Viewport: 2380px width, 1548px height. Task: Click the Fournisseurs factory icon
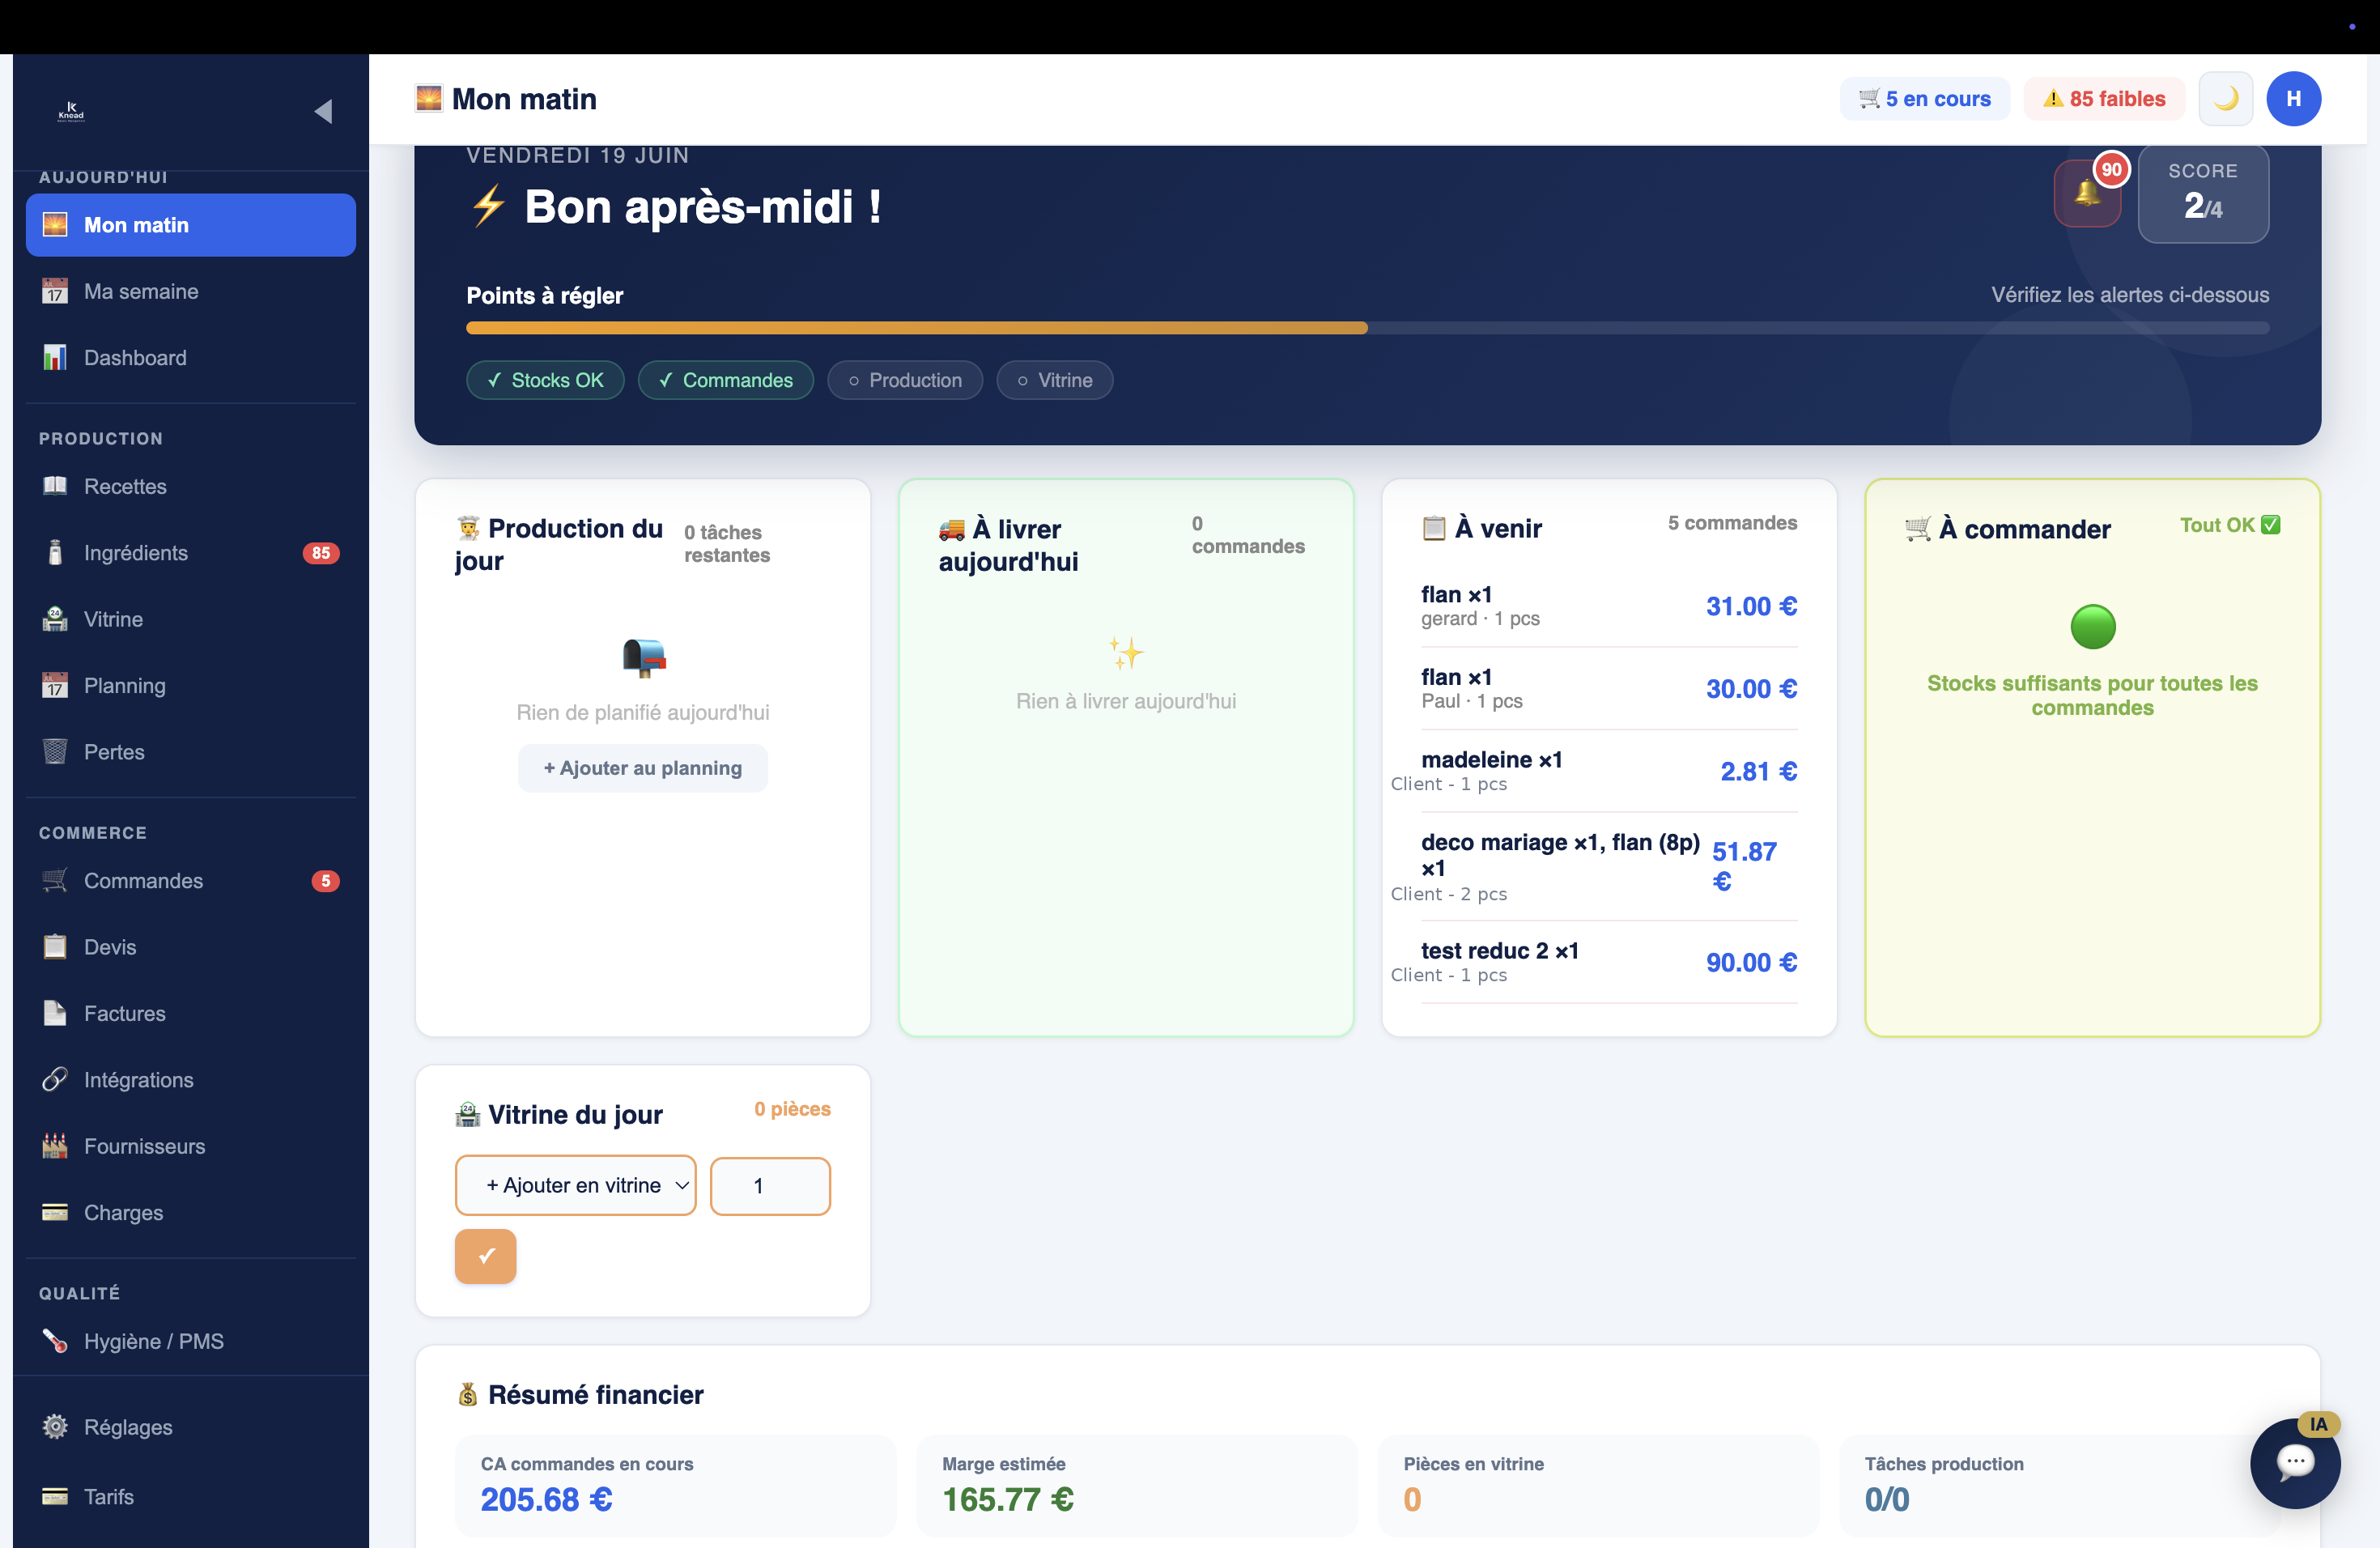click(x=55, y=1146)
